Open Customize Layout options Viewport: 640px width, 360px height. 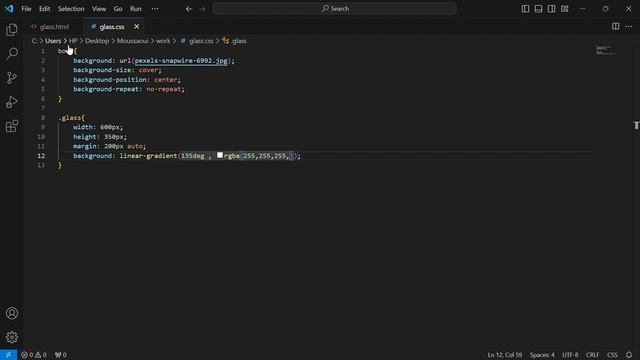[564, 9]
